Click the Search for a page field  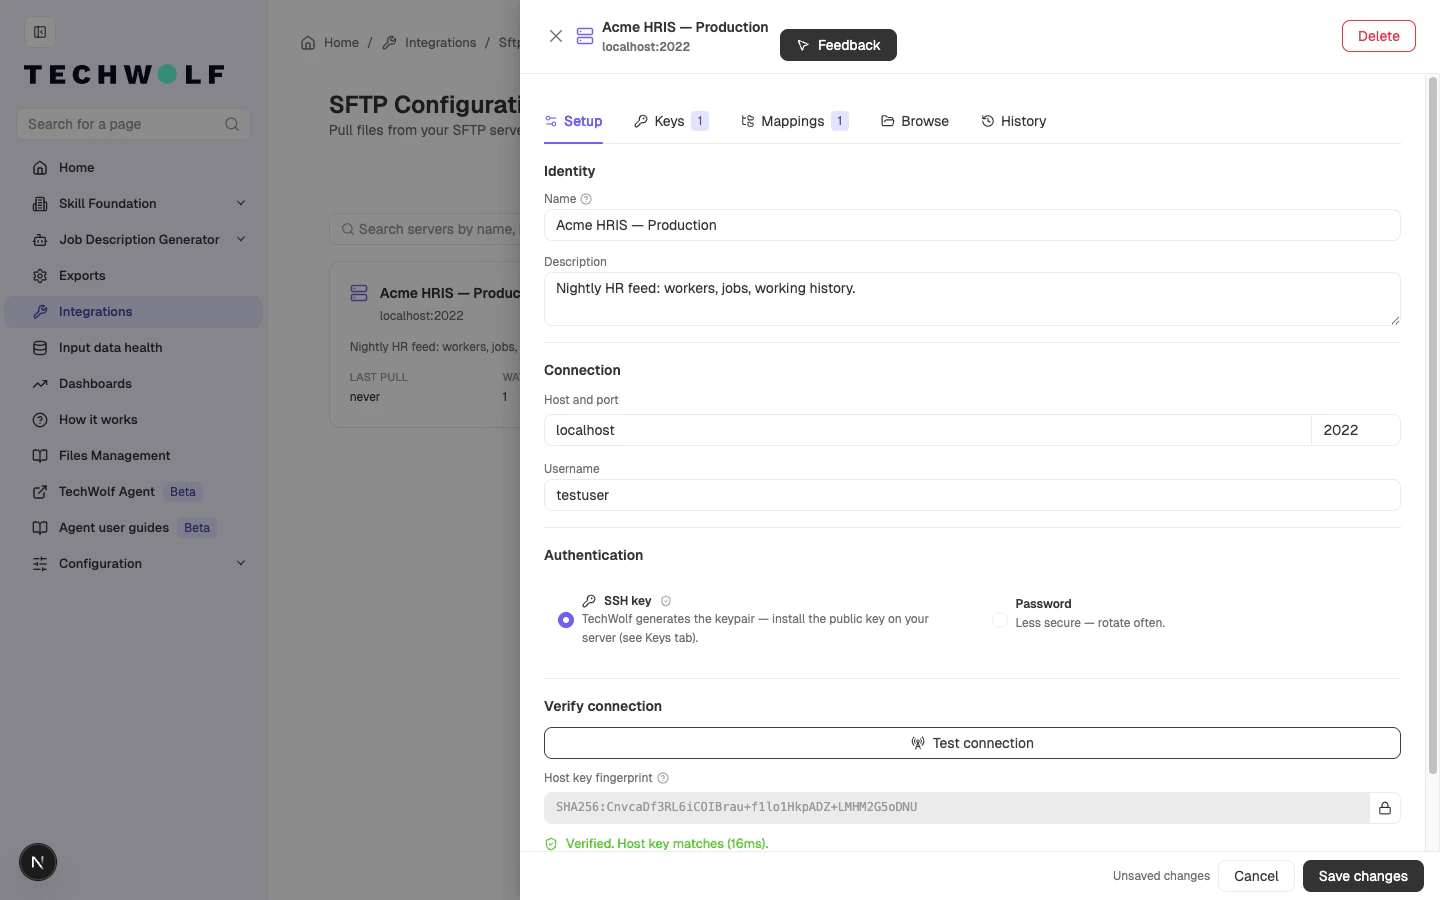click(133, 124)
